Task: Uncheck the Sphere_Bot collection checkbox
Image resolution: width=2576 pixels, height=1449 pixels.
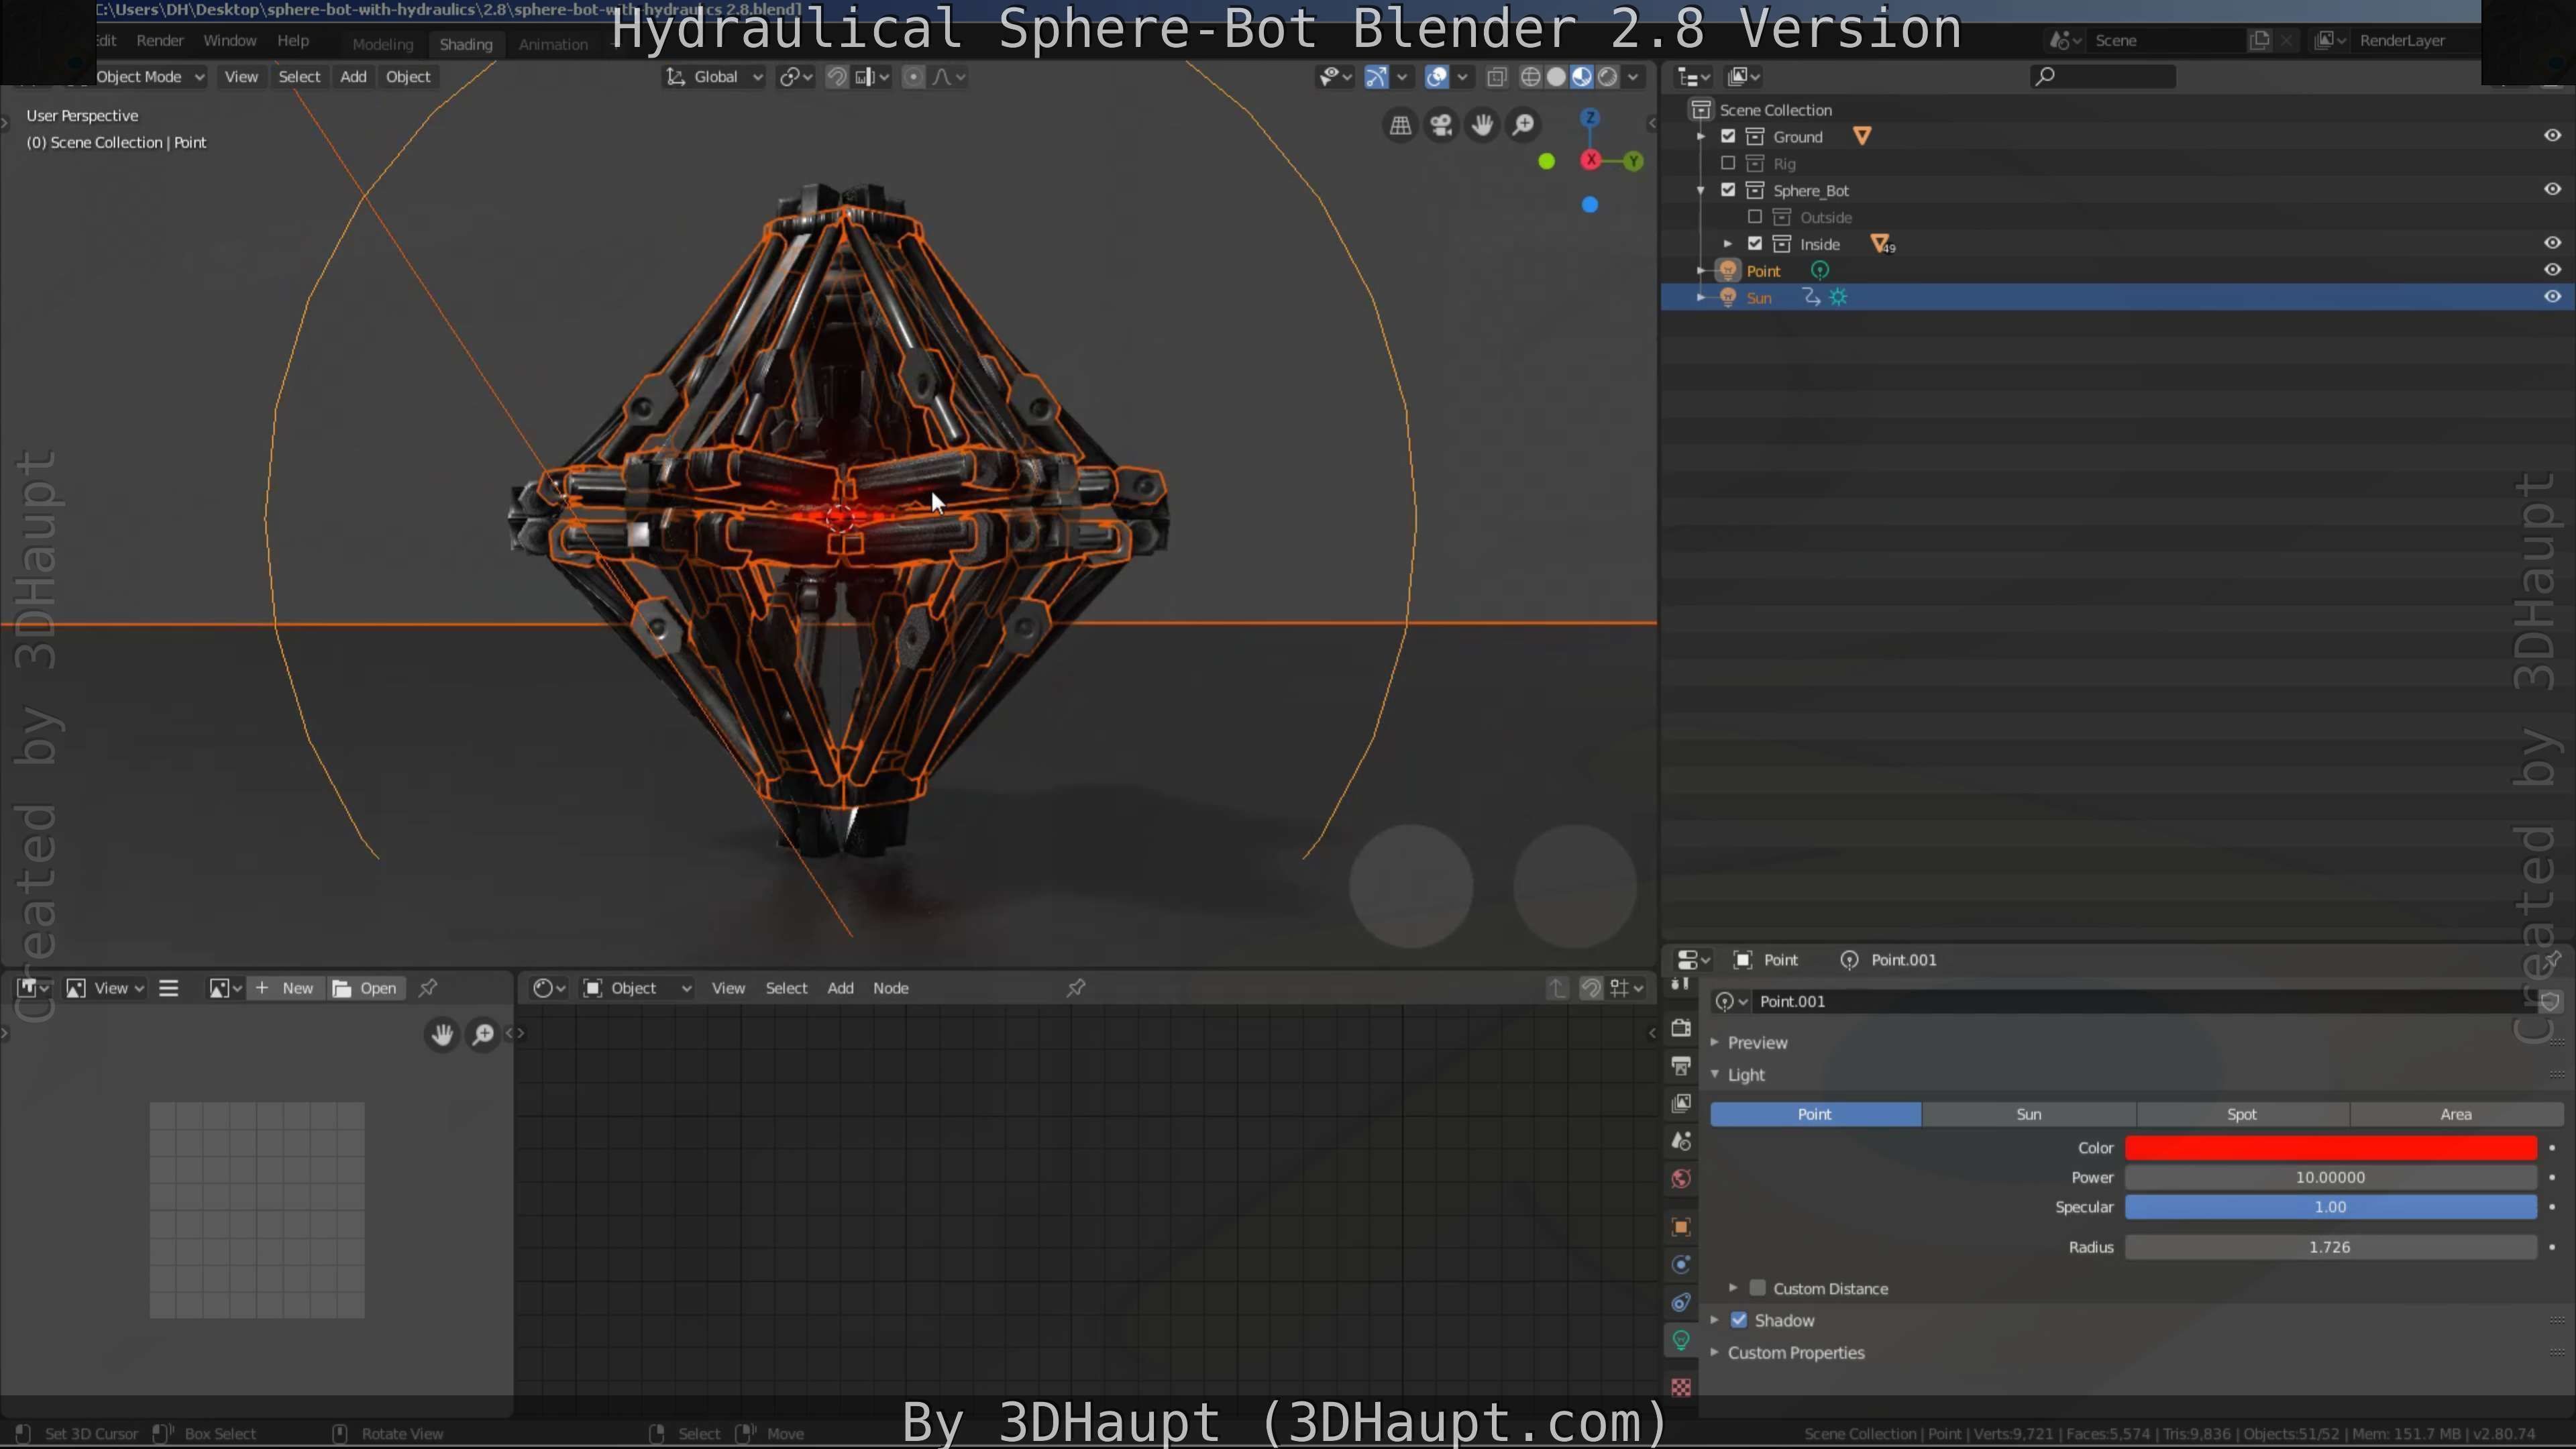Action: coord(1728,190)
